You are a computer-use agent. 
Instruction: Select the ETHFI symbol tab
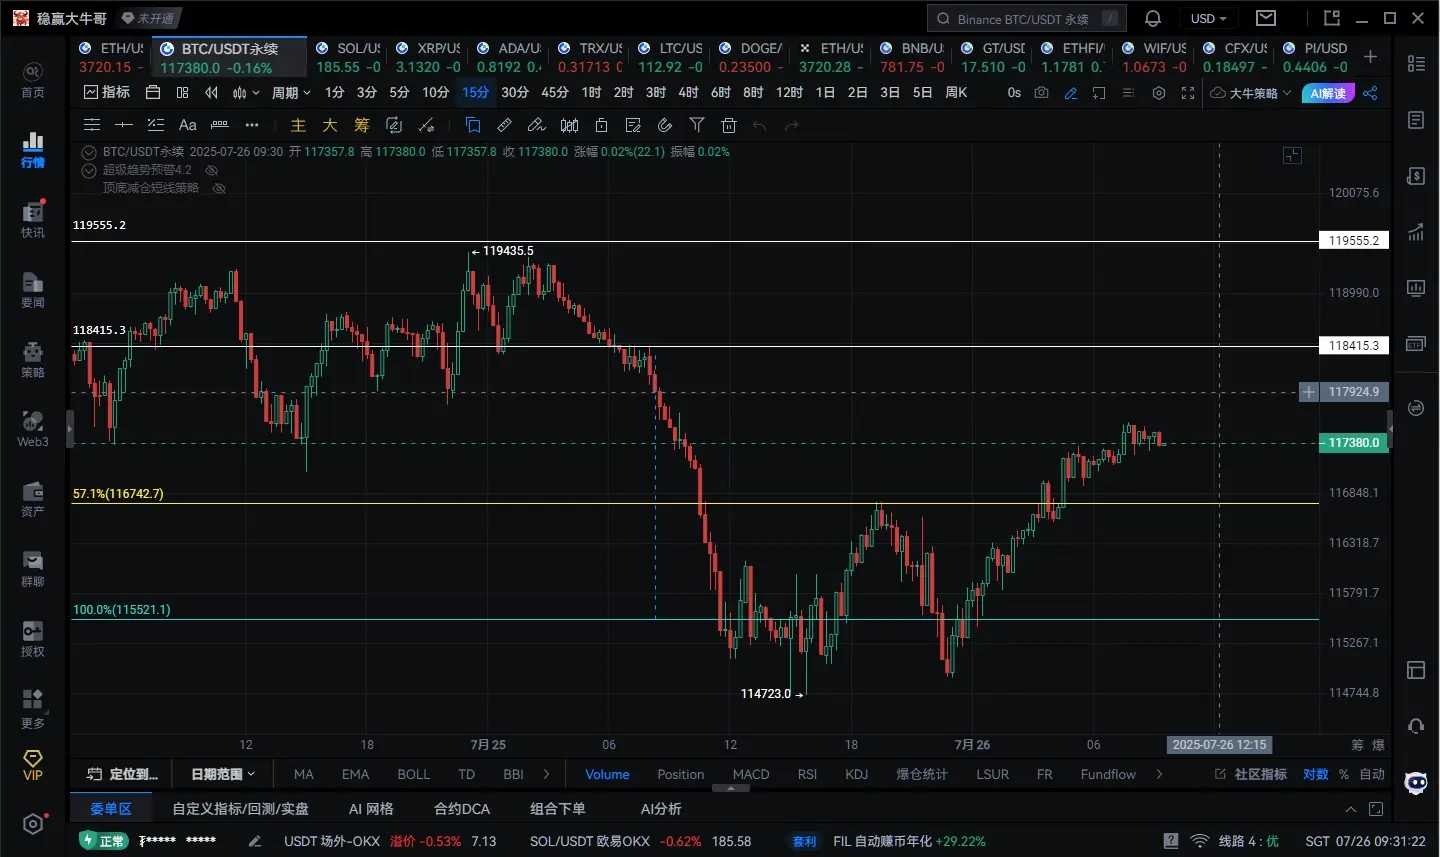point(1073,57)
